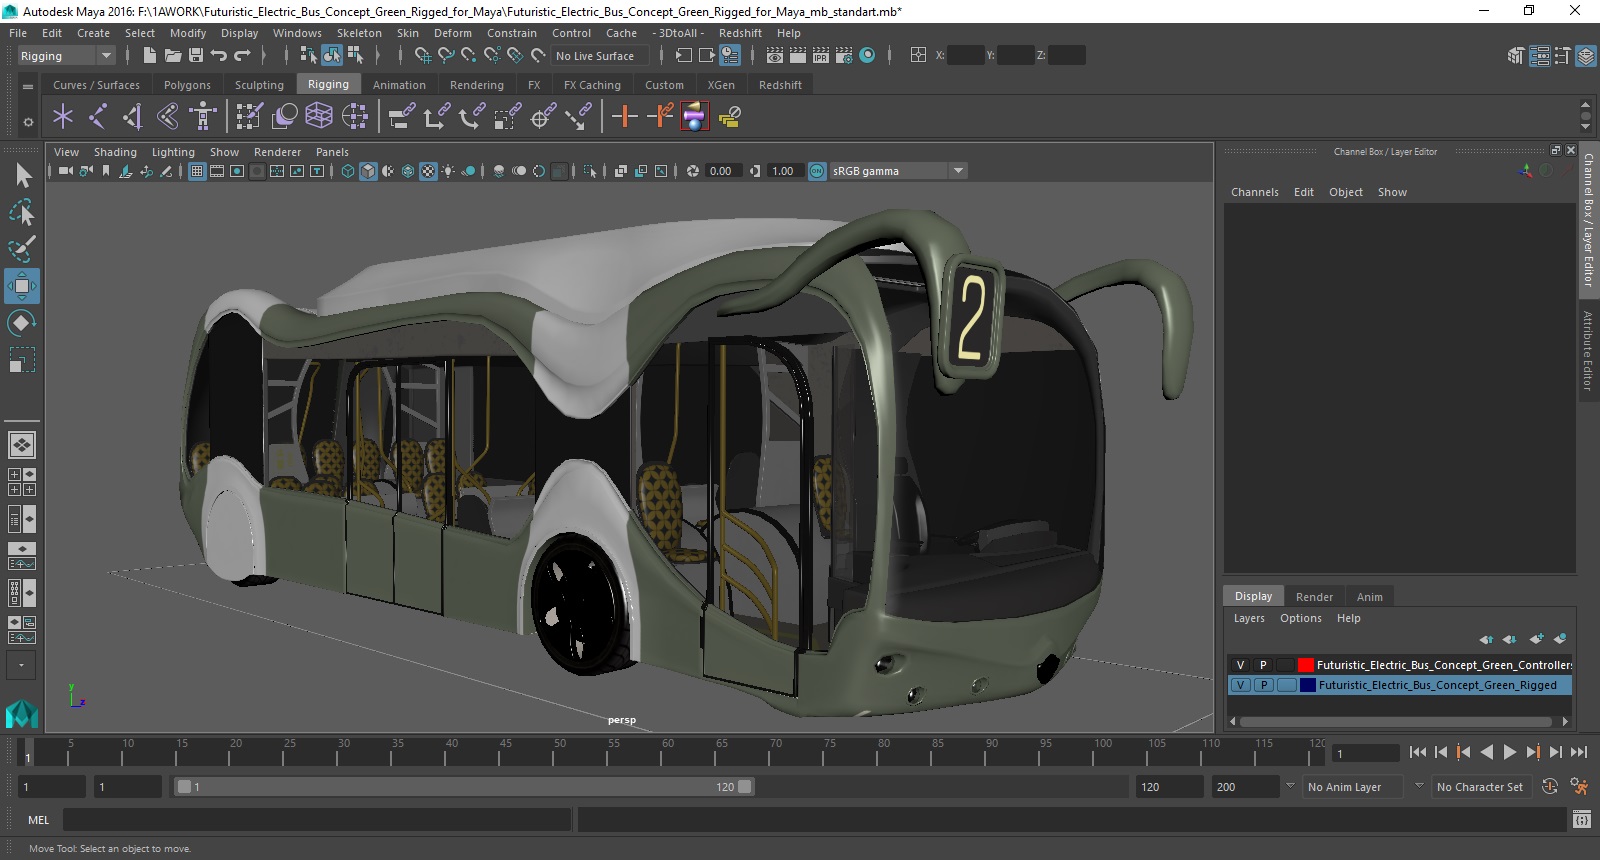Click the Create Lattice shelf icon
Image resolution: width=1600 pixels, height=860 pixels.
click(319, 117)
